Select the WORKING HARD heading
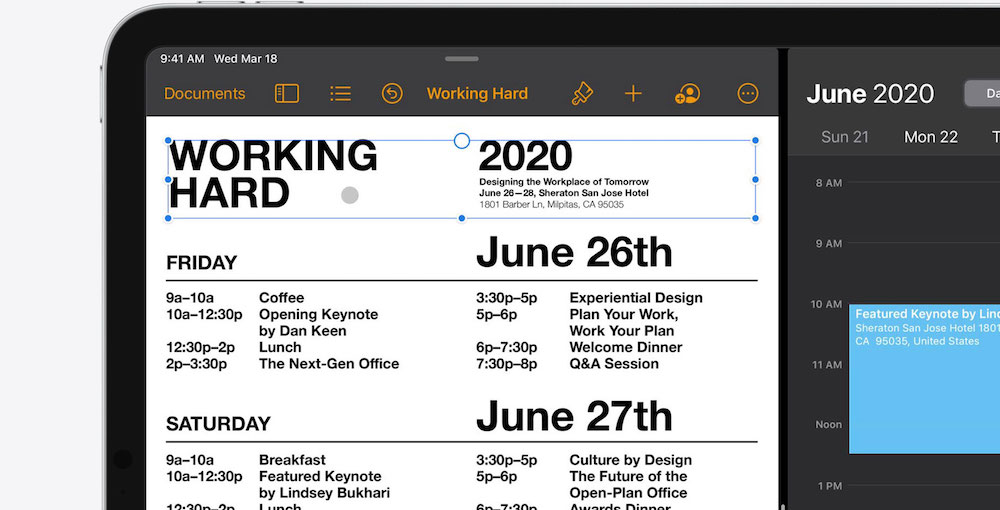 273,175
